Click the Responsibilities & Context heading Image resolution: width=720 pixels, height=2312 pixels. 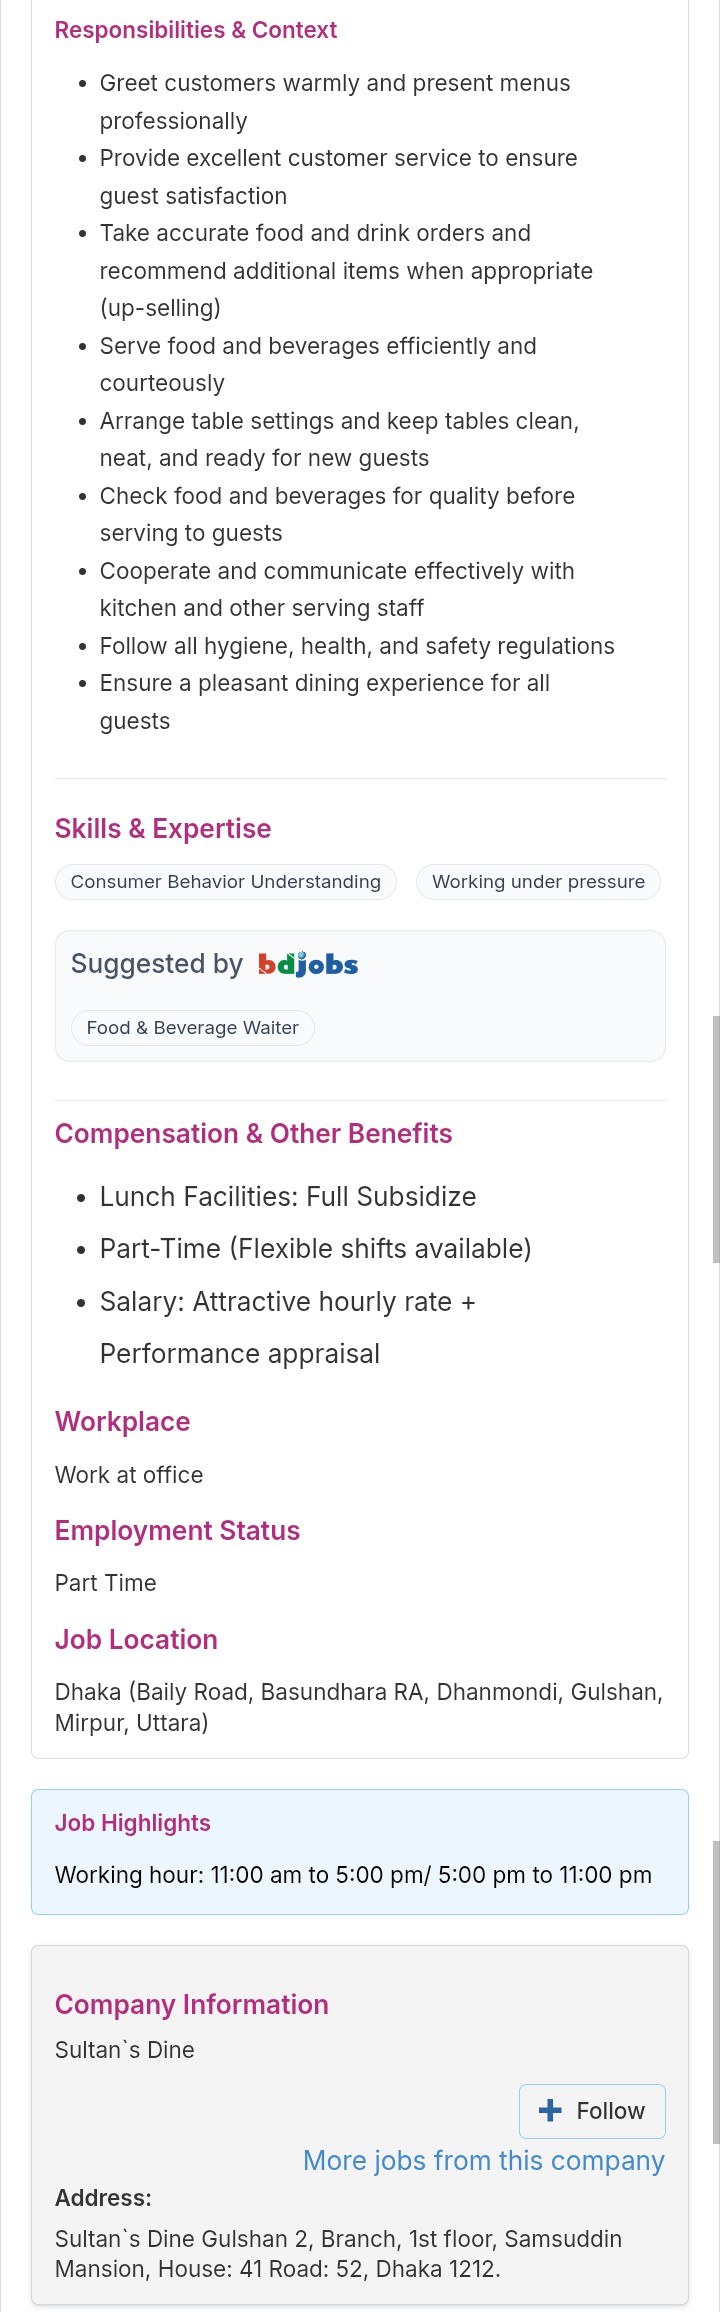coord(196,30)
